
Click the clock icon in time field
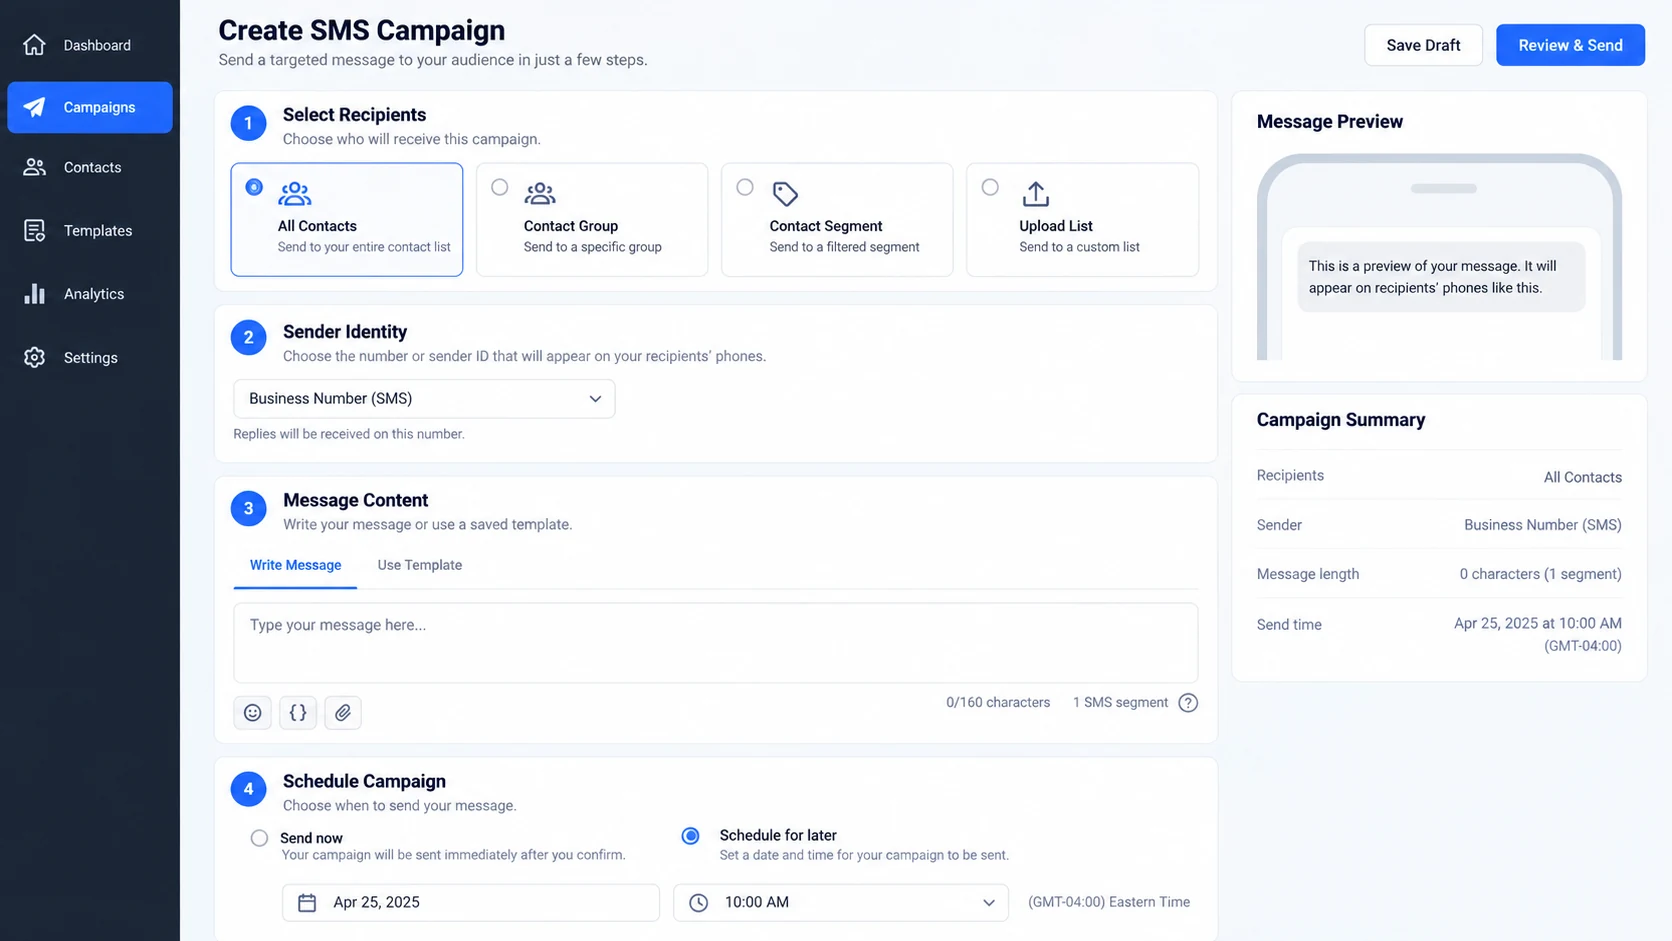(699, 902)
